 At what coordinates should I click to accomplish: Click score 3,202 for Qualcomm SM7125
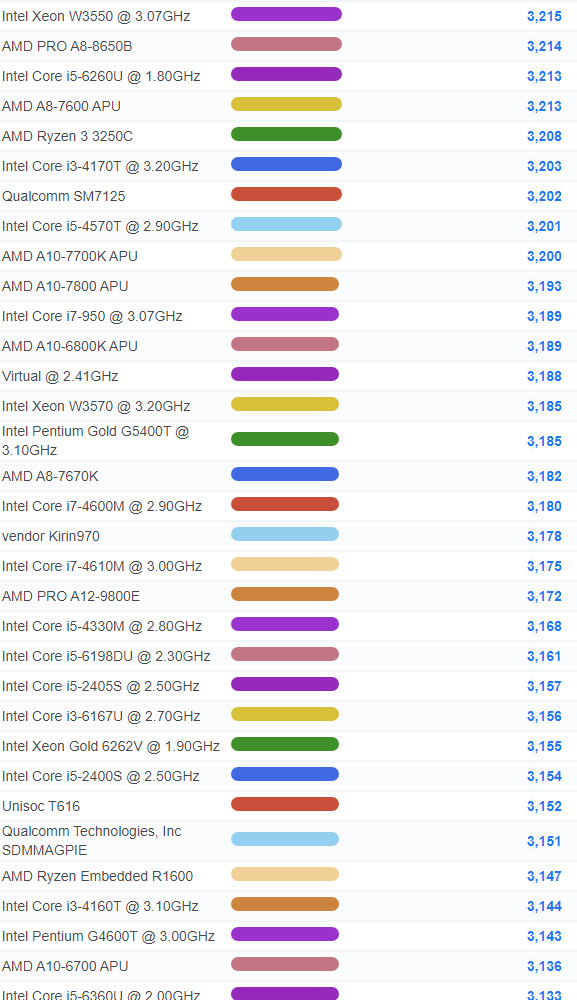pos(544,196)
